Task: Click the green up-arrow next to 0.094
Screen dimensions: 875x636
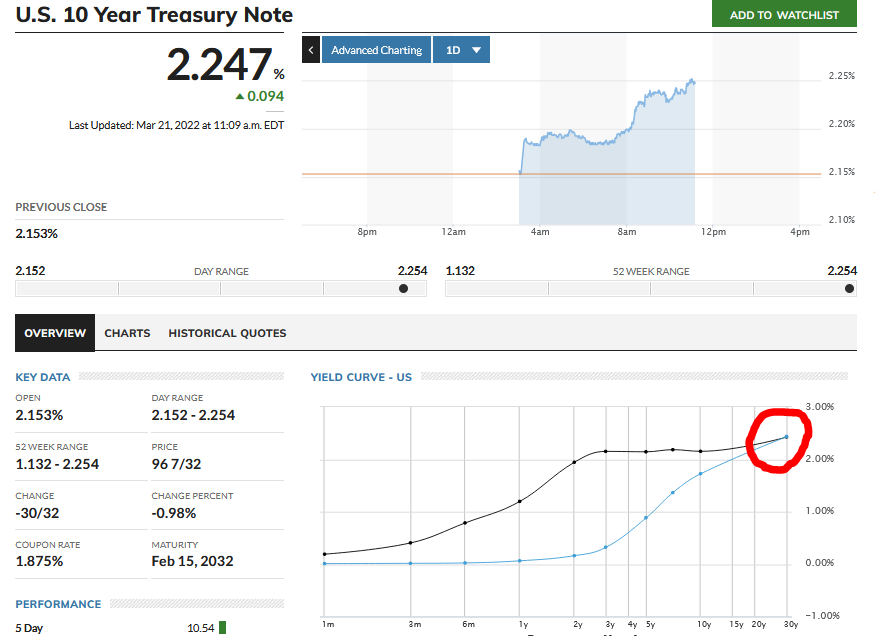Action: [240, 97]
